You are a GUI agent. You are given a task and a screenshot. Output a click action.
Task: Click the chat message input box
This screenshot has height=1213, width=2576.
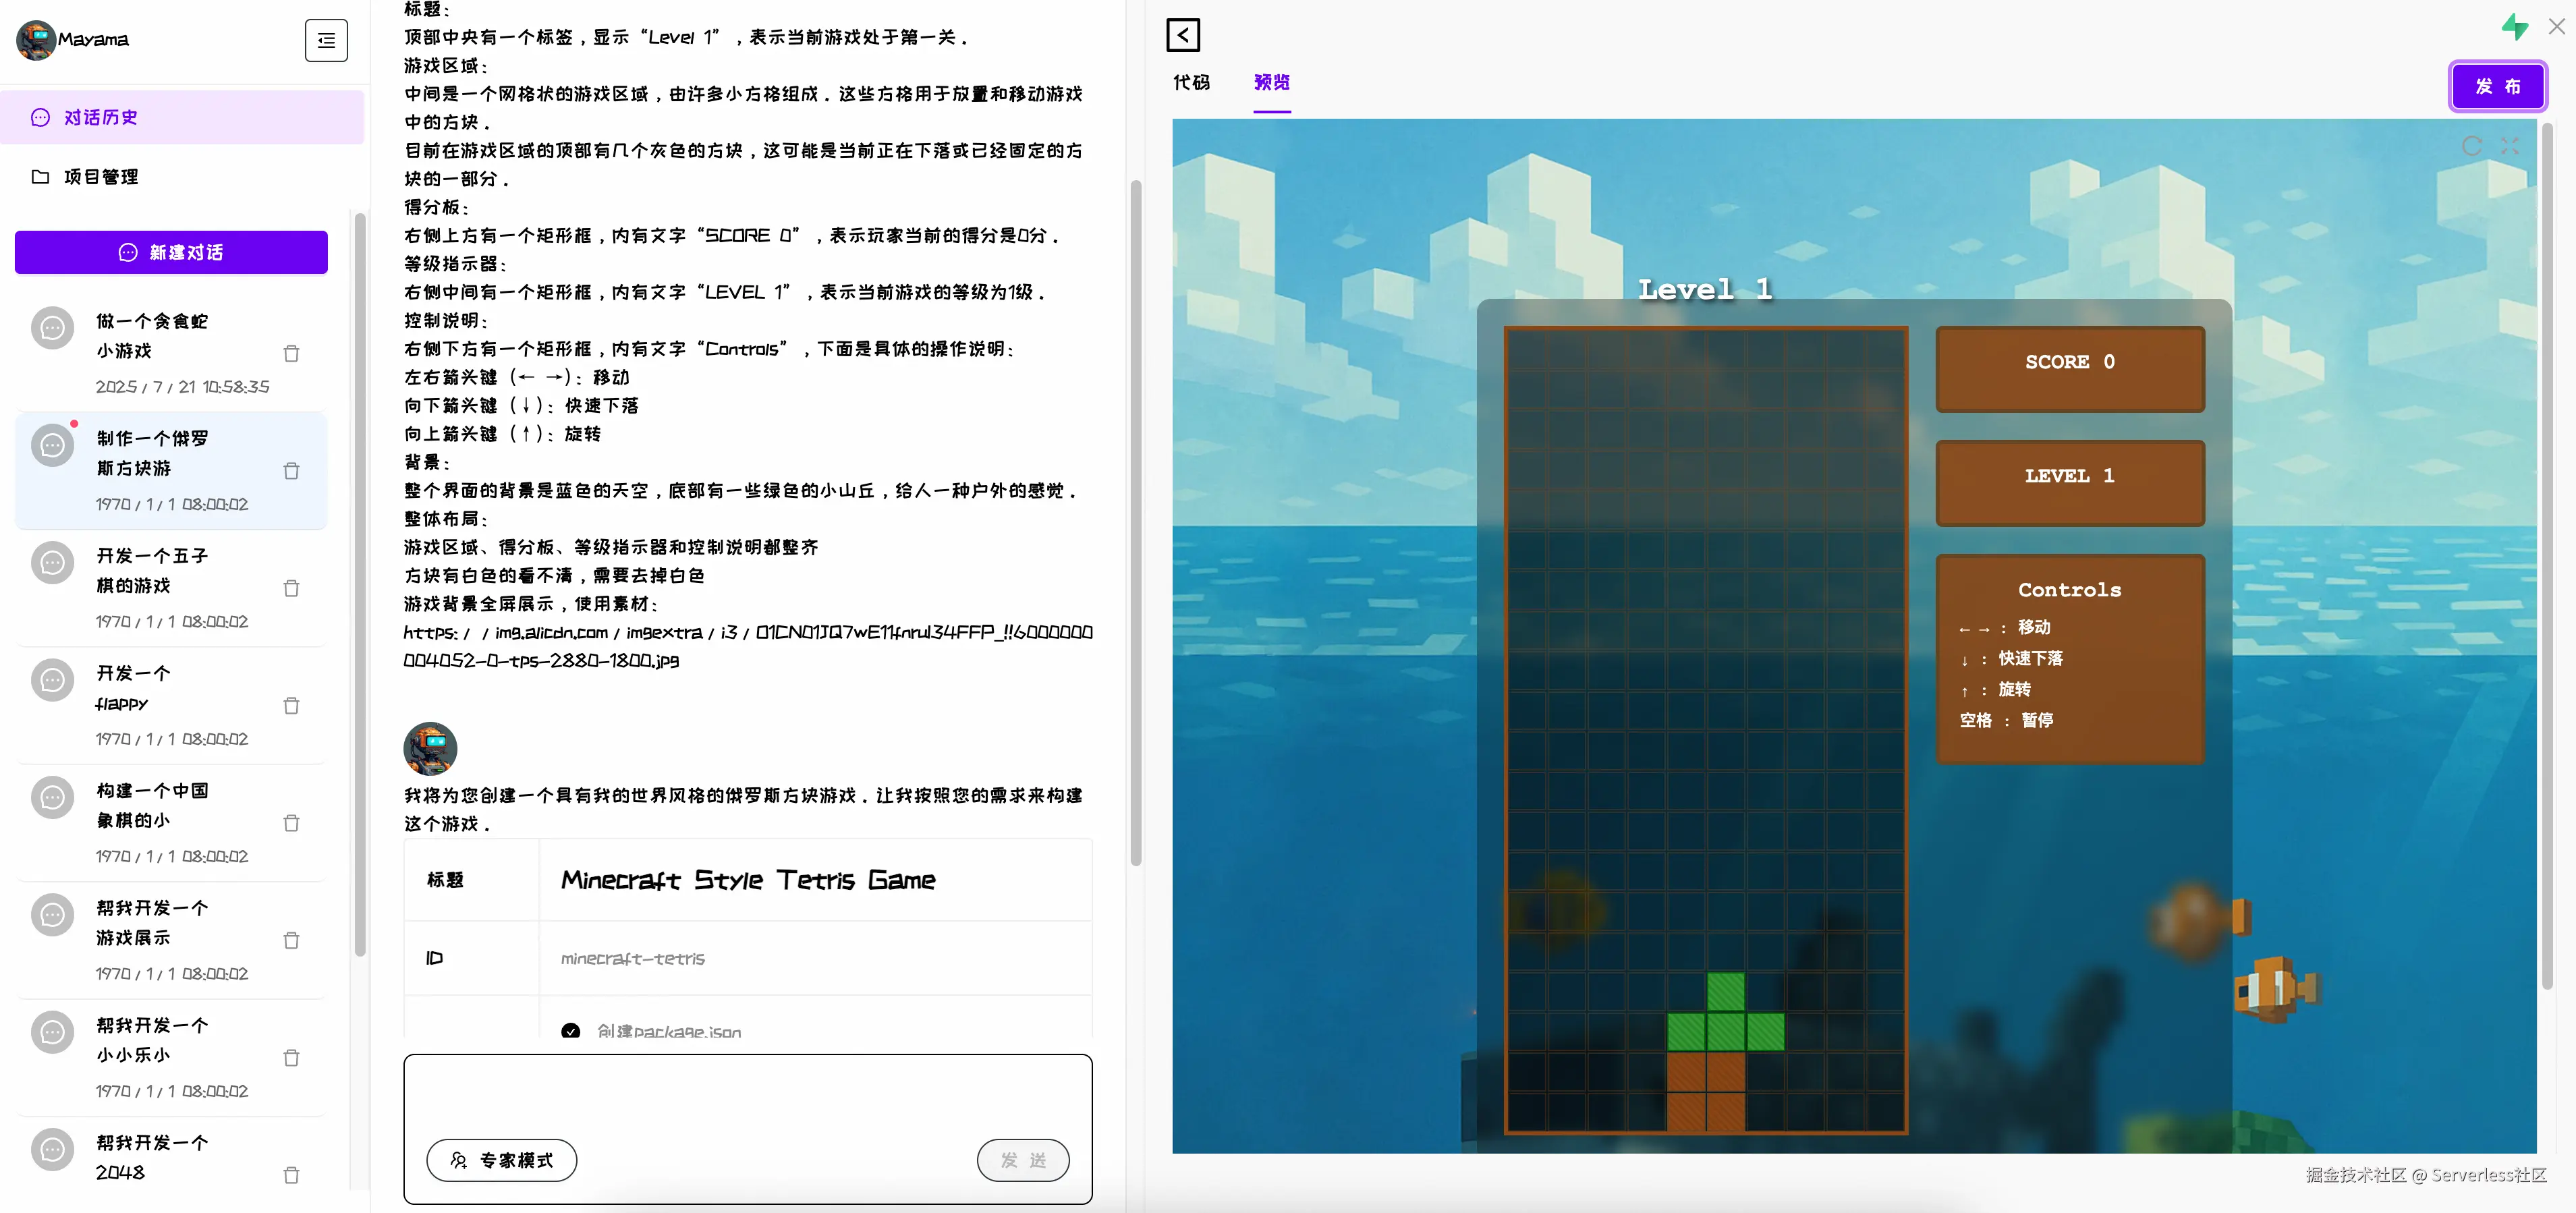(x=747, y=1095)
